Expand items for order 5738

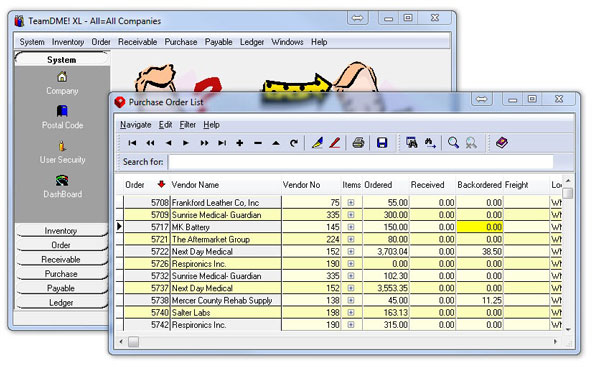click(x=351, y=300)
